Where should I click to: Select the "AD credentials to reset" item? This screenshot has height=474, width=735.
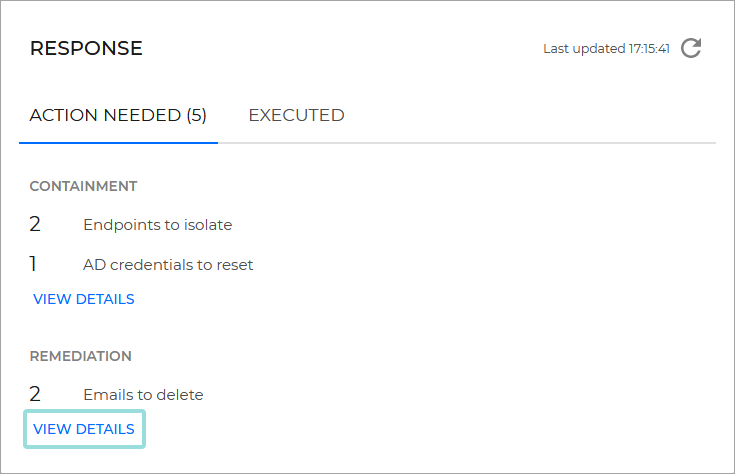(x=168, y=265)
